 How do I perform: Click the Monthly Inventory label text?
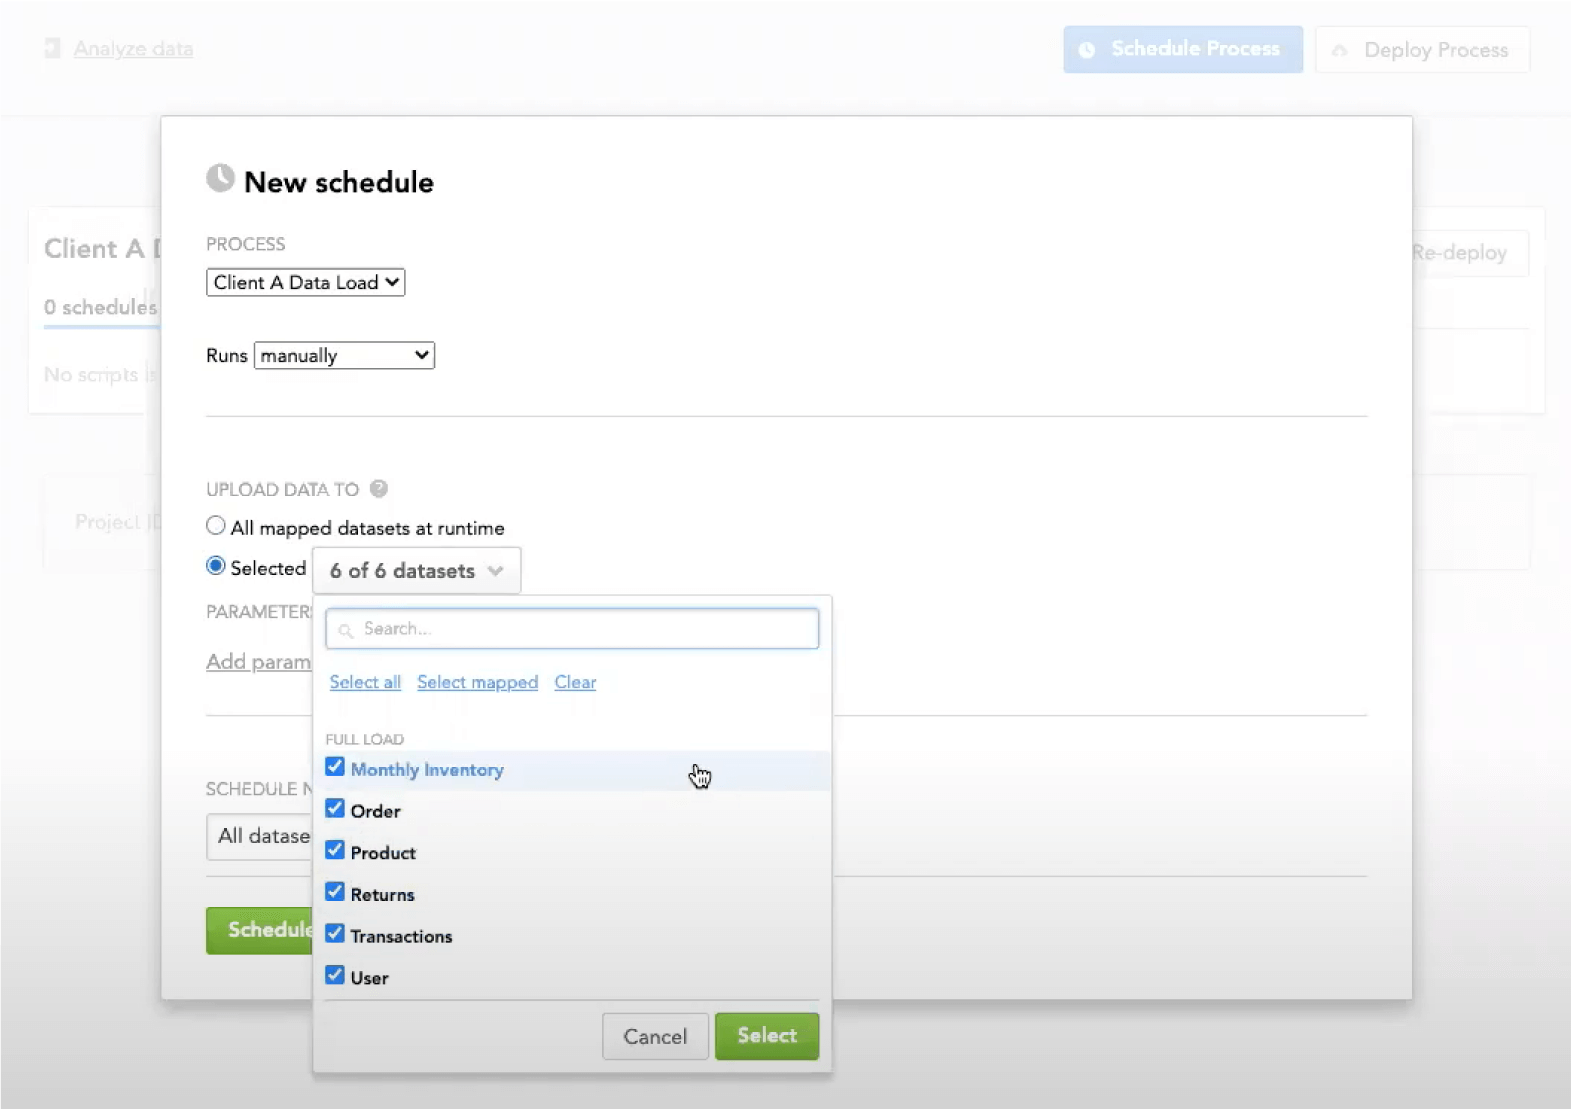(427, 770)
